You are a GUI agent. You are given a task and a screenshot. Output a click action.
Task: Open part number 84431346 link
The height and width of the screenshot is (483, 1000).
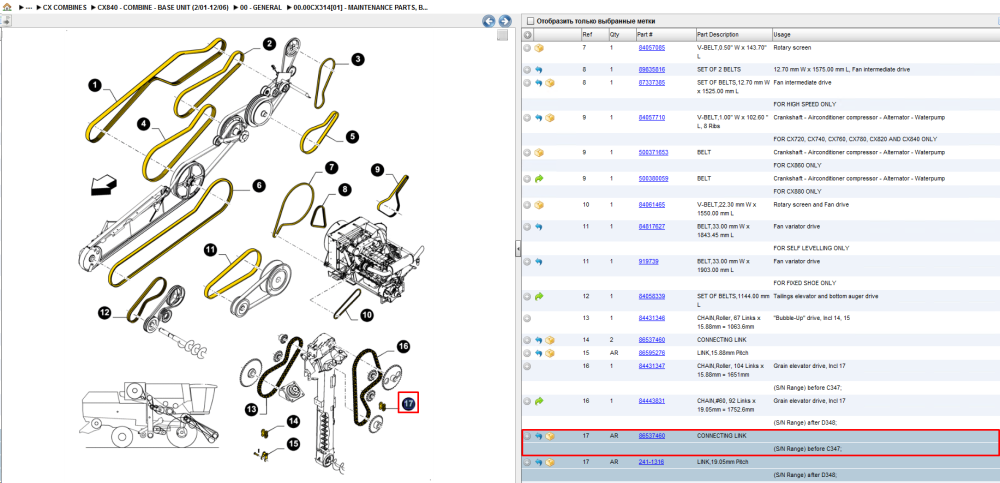[652, 318]
